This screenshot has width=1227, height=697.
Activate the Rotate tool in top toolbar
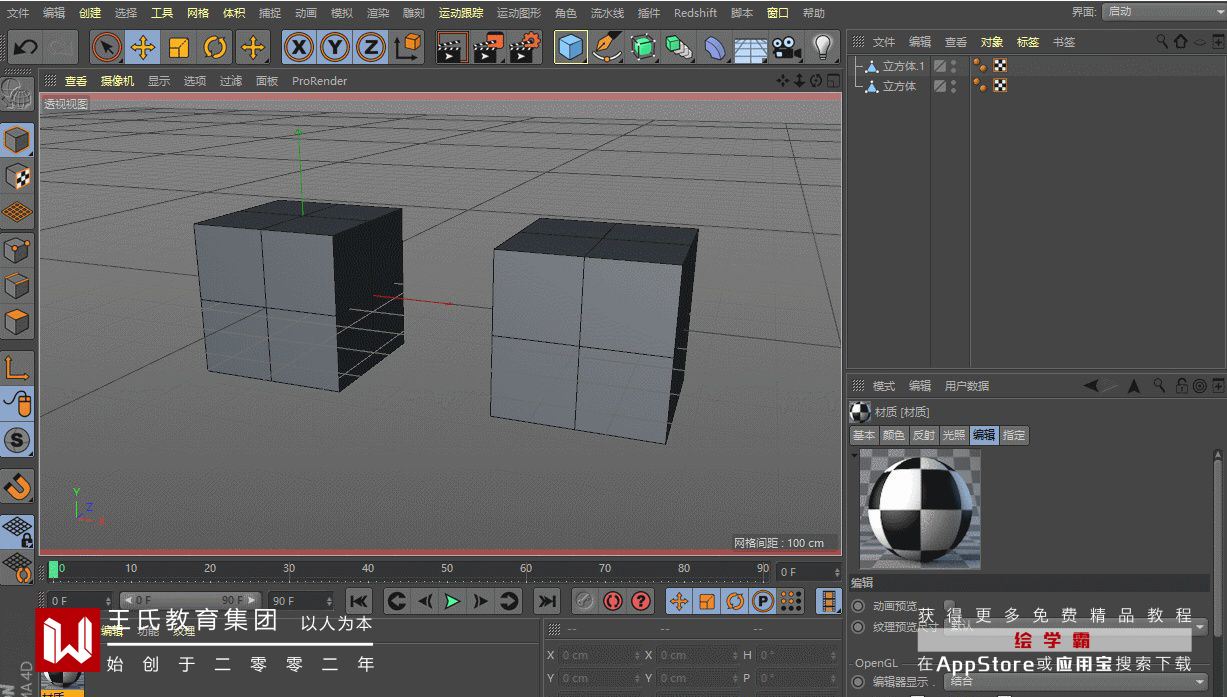[x=215, y=47]
